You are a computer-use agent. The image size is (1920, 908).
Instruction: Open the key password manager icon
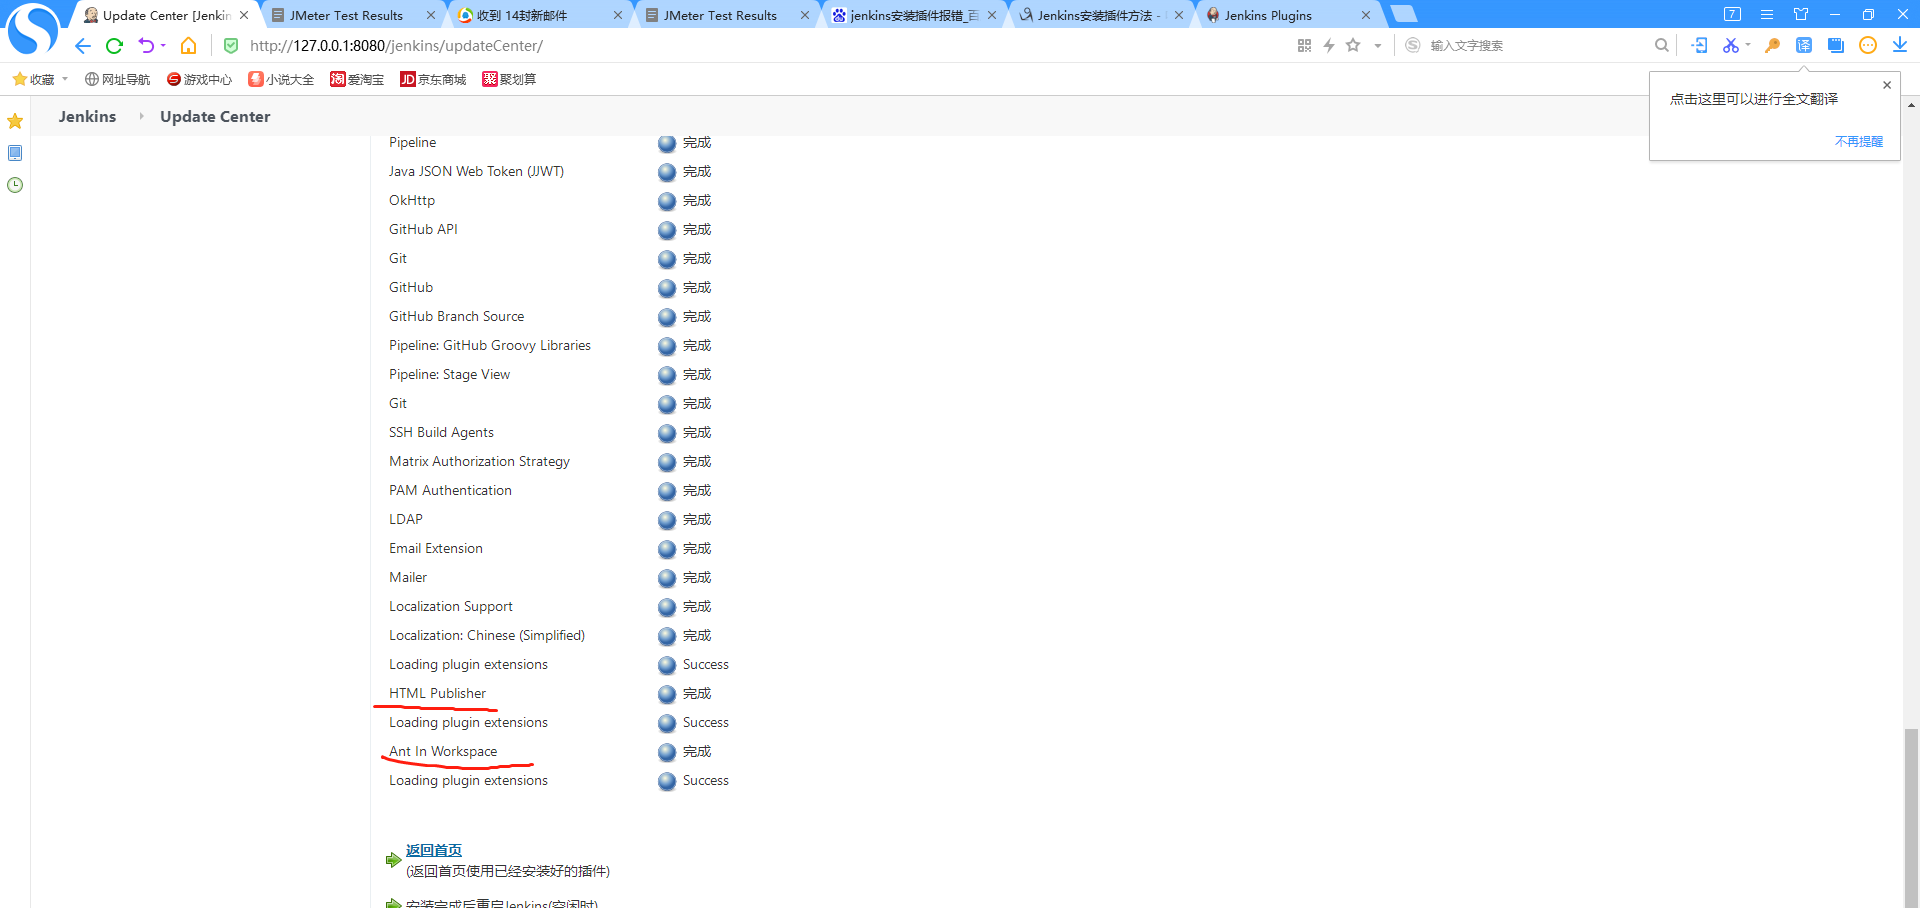point(1772,45)
